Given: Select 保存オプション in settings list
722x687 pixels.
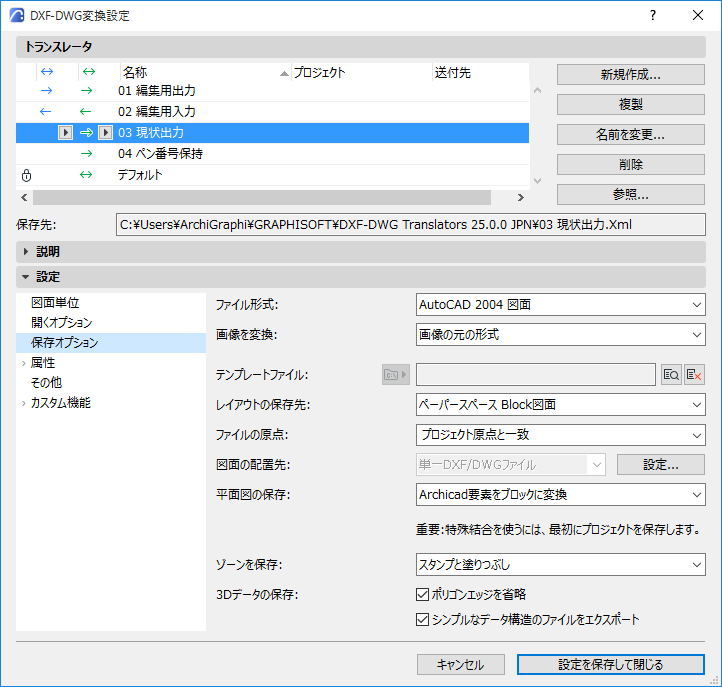Looking at the screenshot, I should pyautogui.click(x=111, y=343).
